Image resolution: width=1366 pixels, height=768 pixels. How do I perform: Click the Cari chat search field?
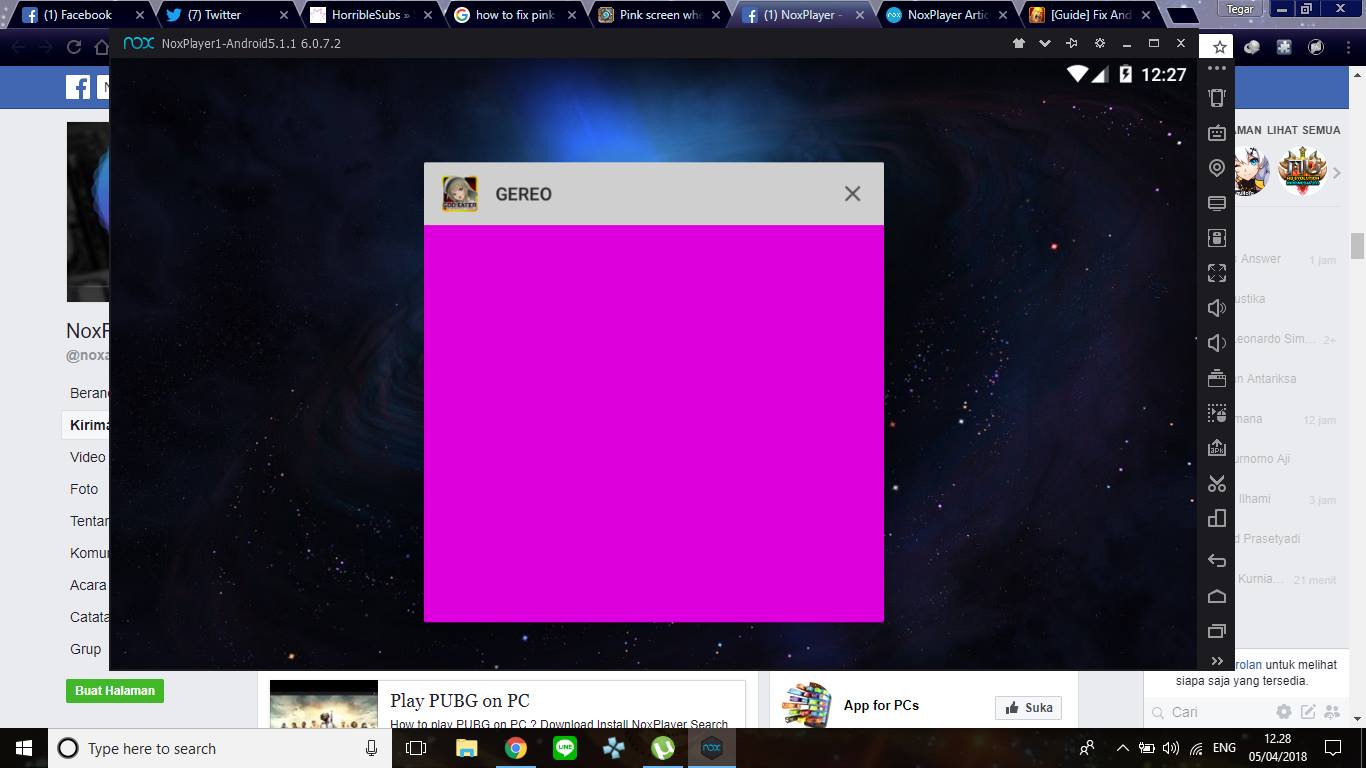[x=1210, y=712]
